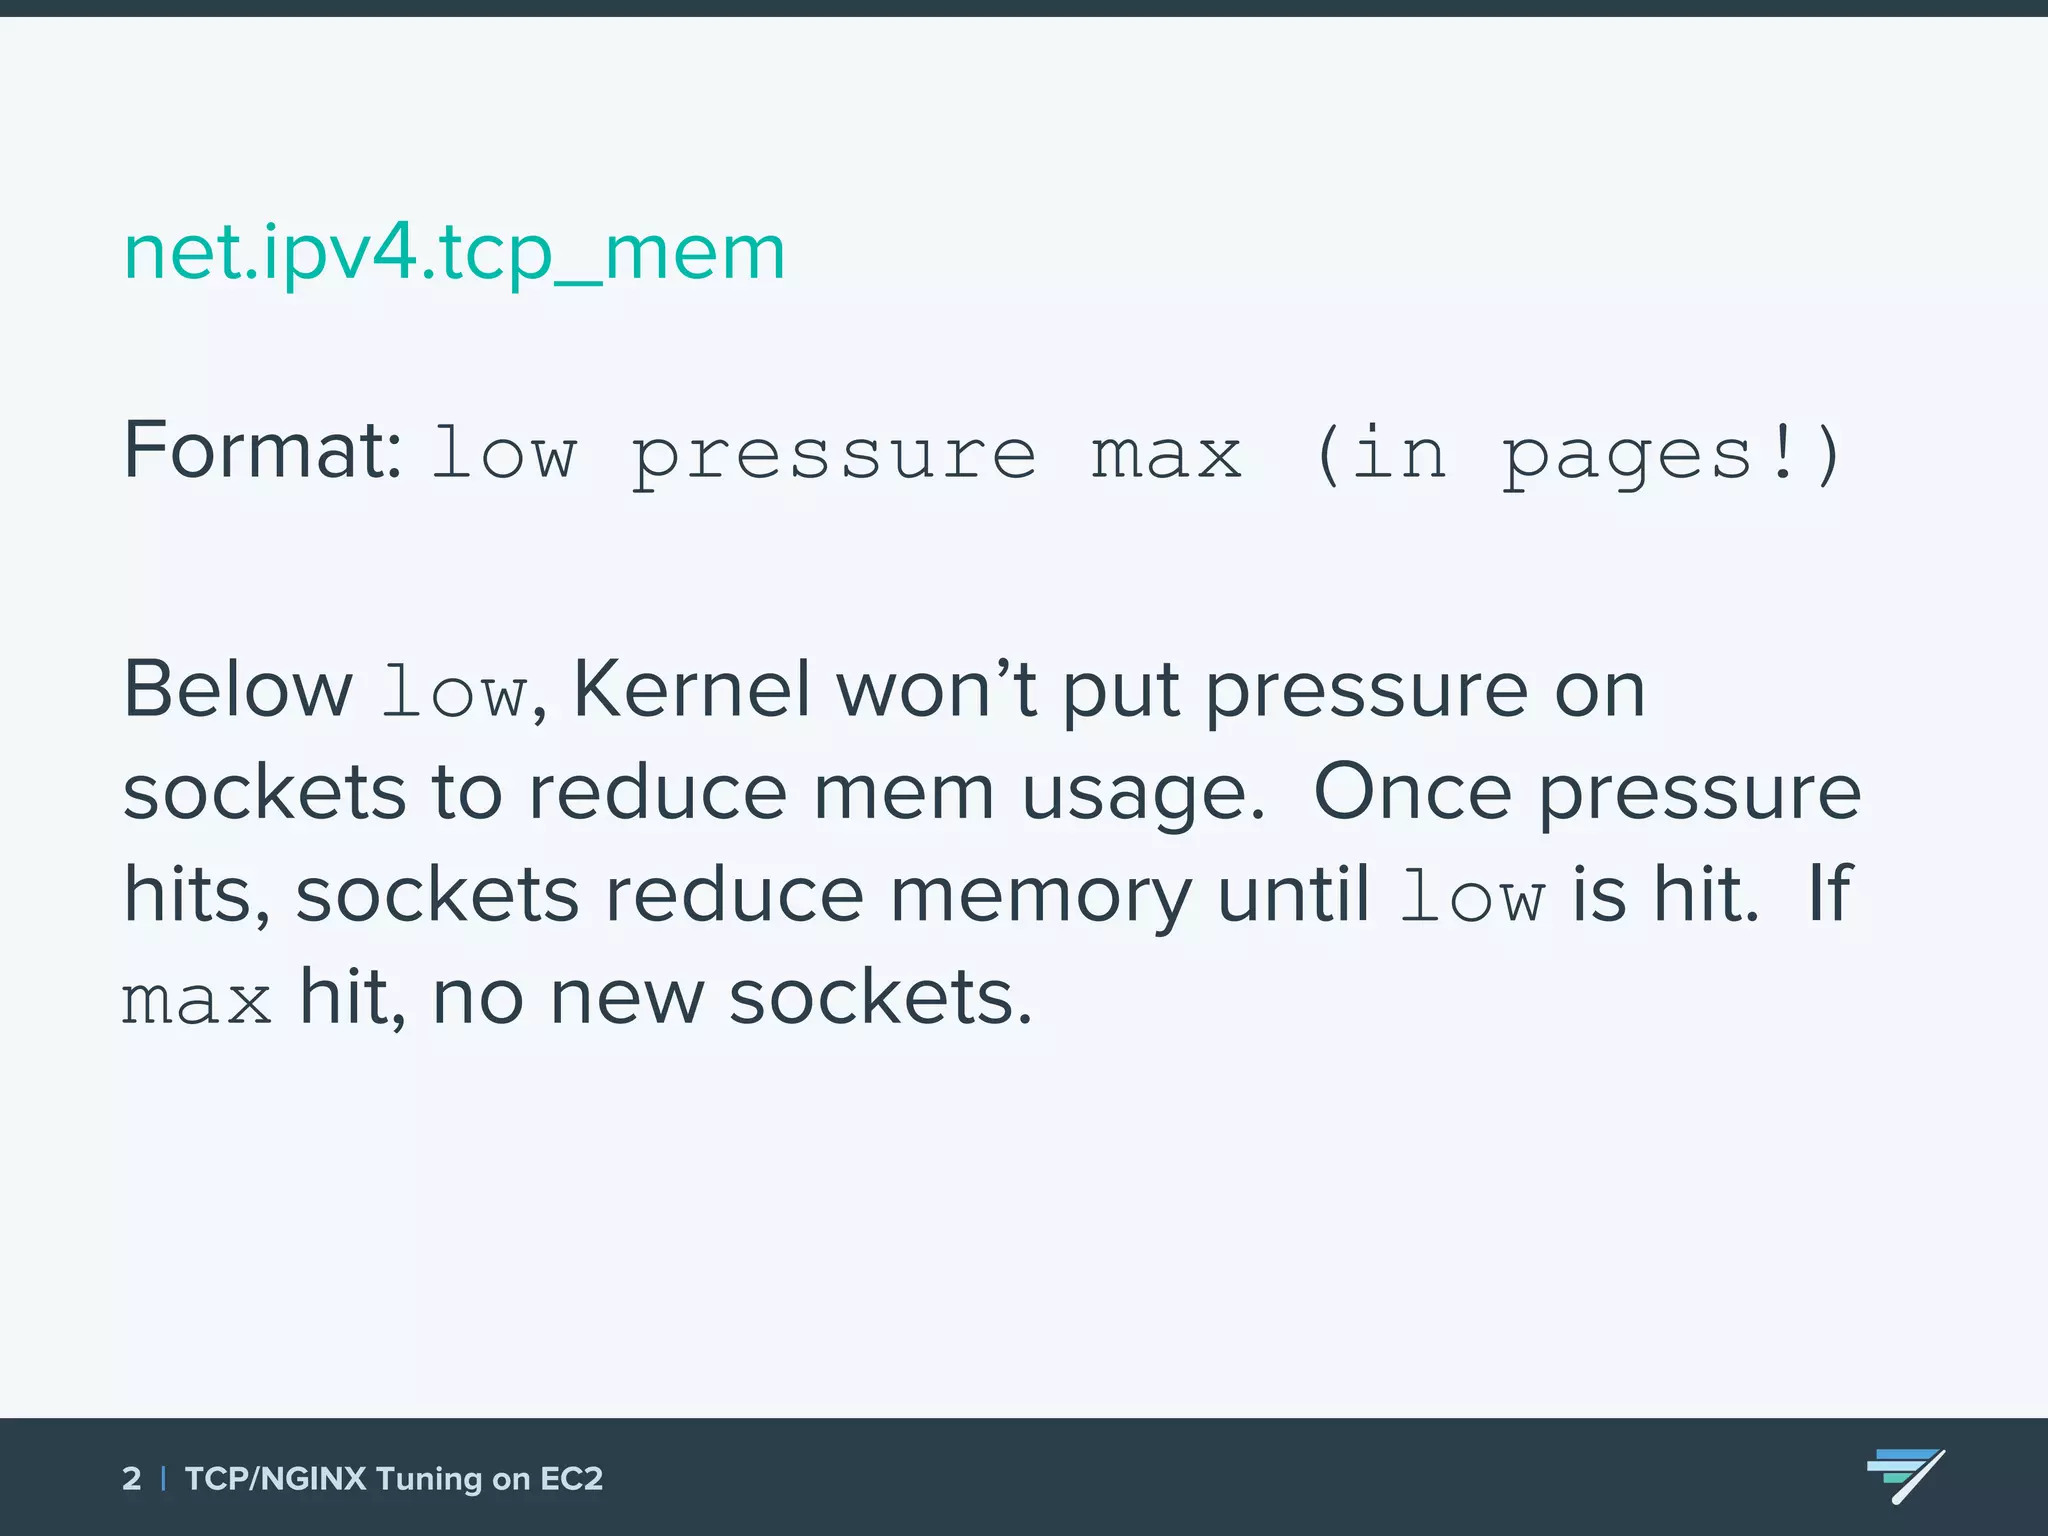The width and height of the screenshot is (2048, 1536).
Task: Click monospace low in the format line
Action: 504,456
